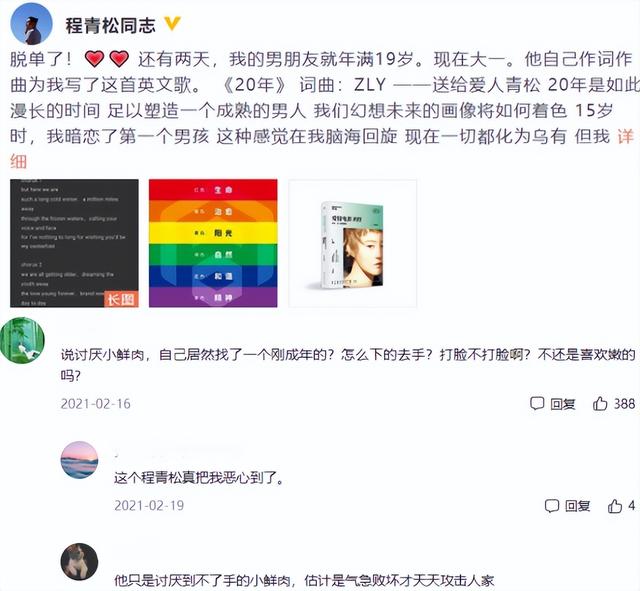Open the book cover image thumbnail
The image size is (640, 591).
pos(353,243)
